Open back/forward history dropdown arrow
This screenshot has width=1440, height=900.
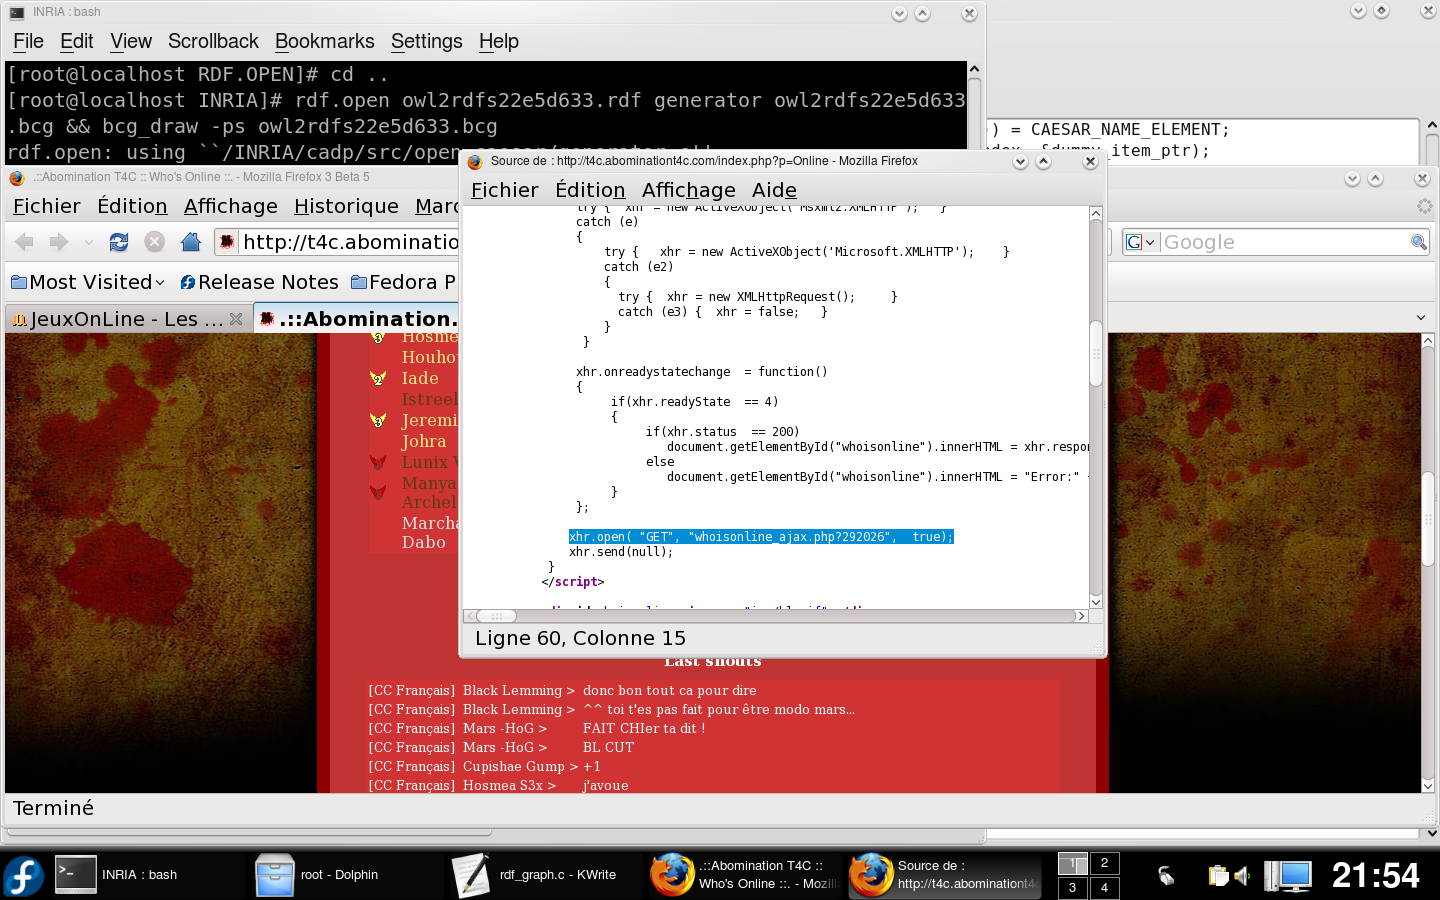click(x=89, y=242)
